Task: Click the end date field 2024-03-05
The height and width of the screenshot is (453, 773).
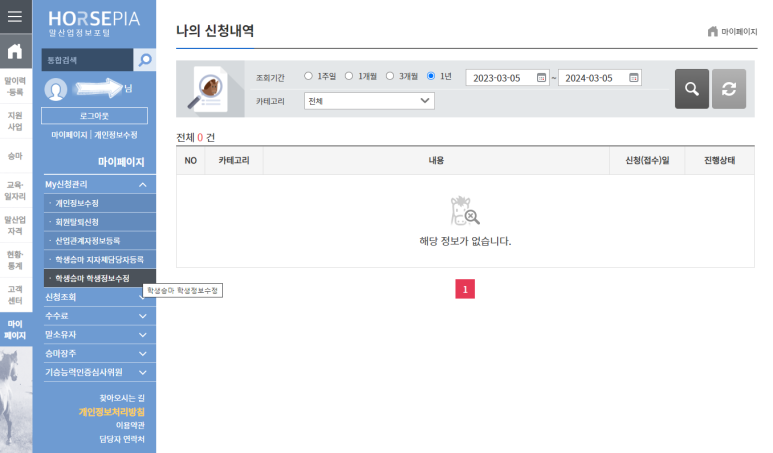Action: [599, 77]
